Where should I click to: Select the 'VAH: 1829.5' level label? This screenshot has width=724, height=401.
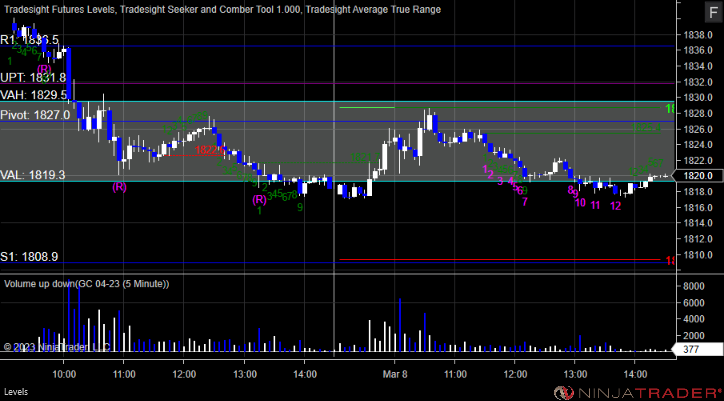click(33, 95)
